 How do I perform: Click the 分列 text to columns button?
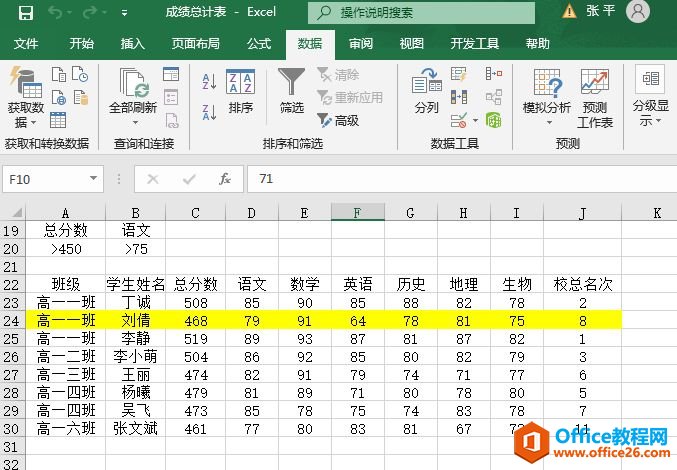pos(427,91)
